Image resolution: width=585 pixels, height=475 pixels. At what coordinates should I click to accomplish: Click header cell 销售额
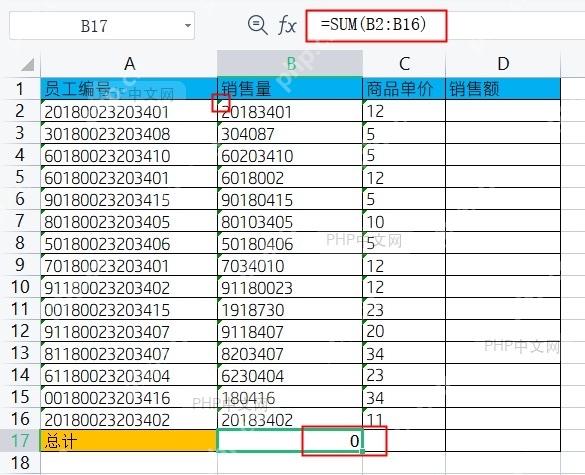coord(503,88)
